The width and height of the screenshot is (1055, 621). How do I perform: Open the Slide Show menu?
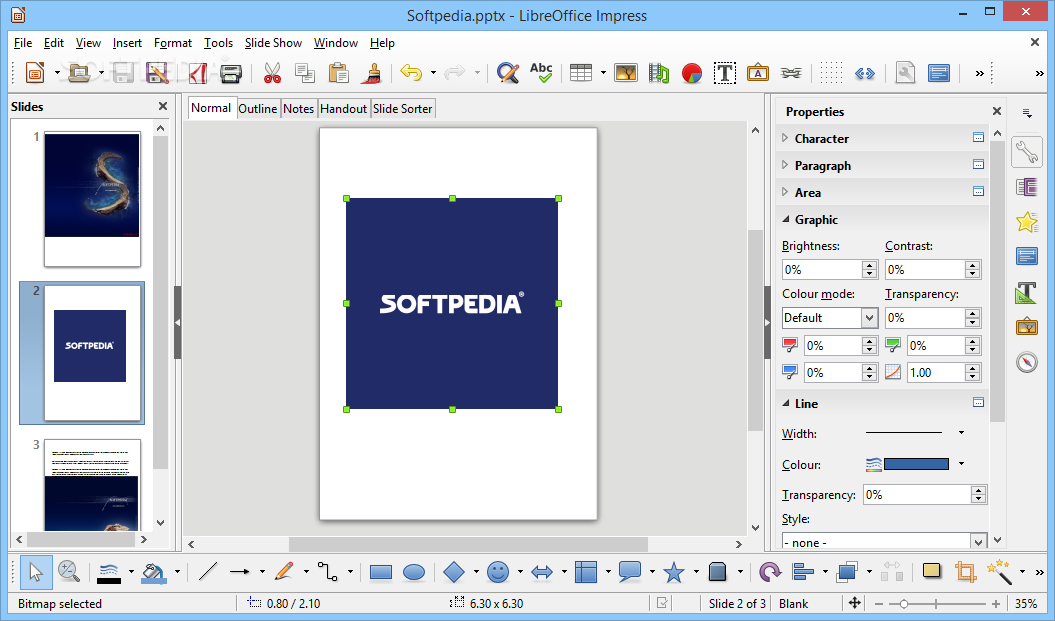pos(273,42)
